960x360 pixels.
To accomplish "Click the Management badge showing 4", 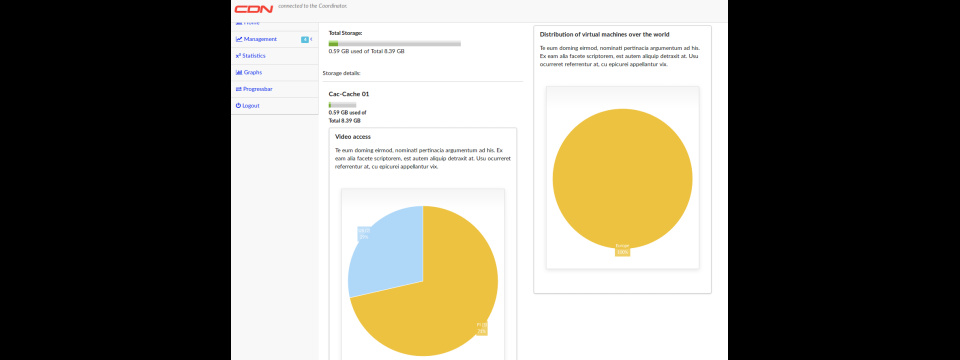I will pyautogui.click(x=305, y=40).
